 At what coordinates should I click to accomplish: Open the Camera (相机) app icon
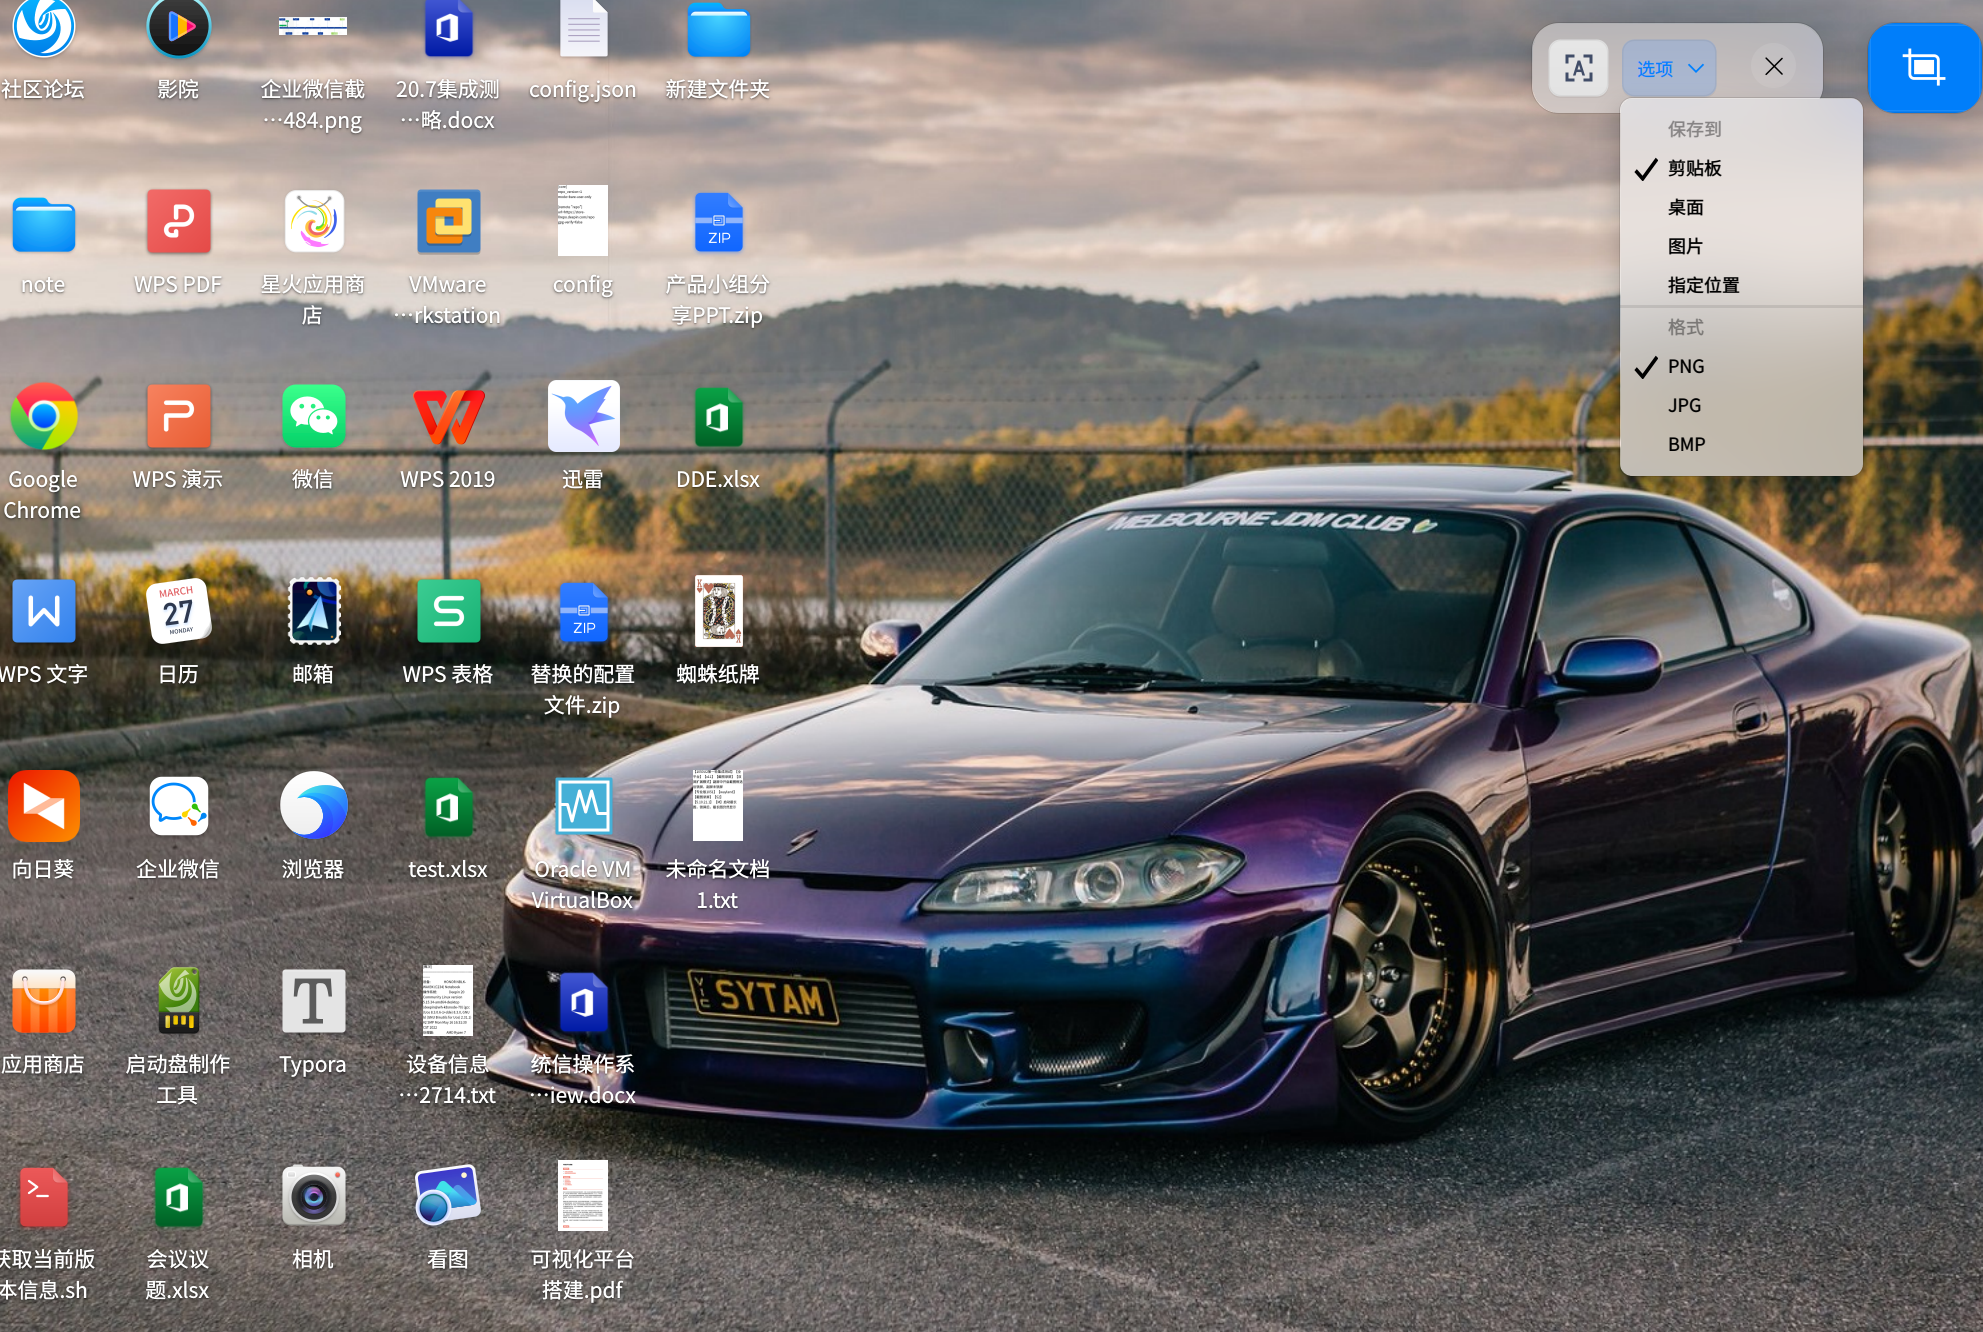313,1196
